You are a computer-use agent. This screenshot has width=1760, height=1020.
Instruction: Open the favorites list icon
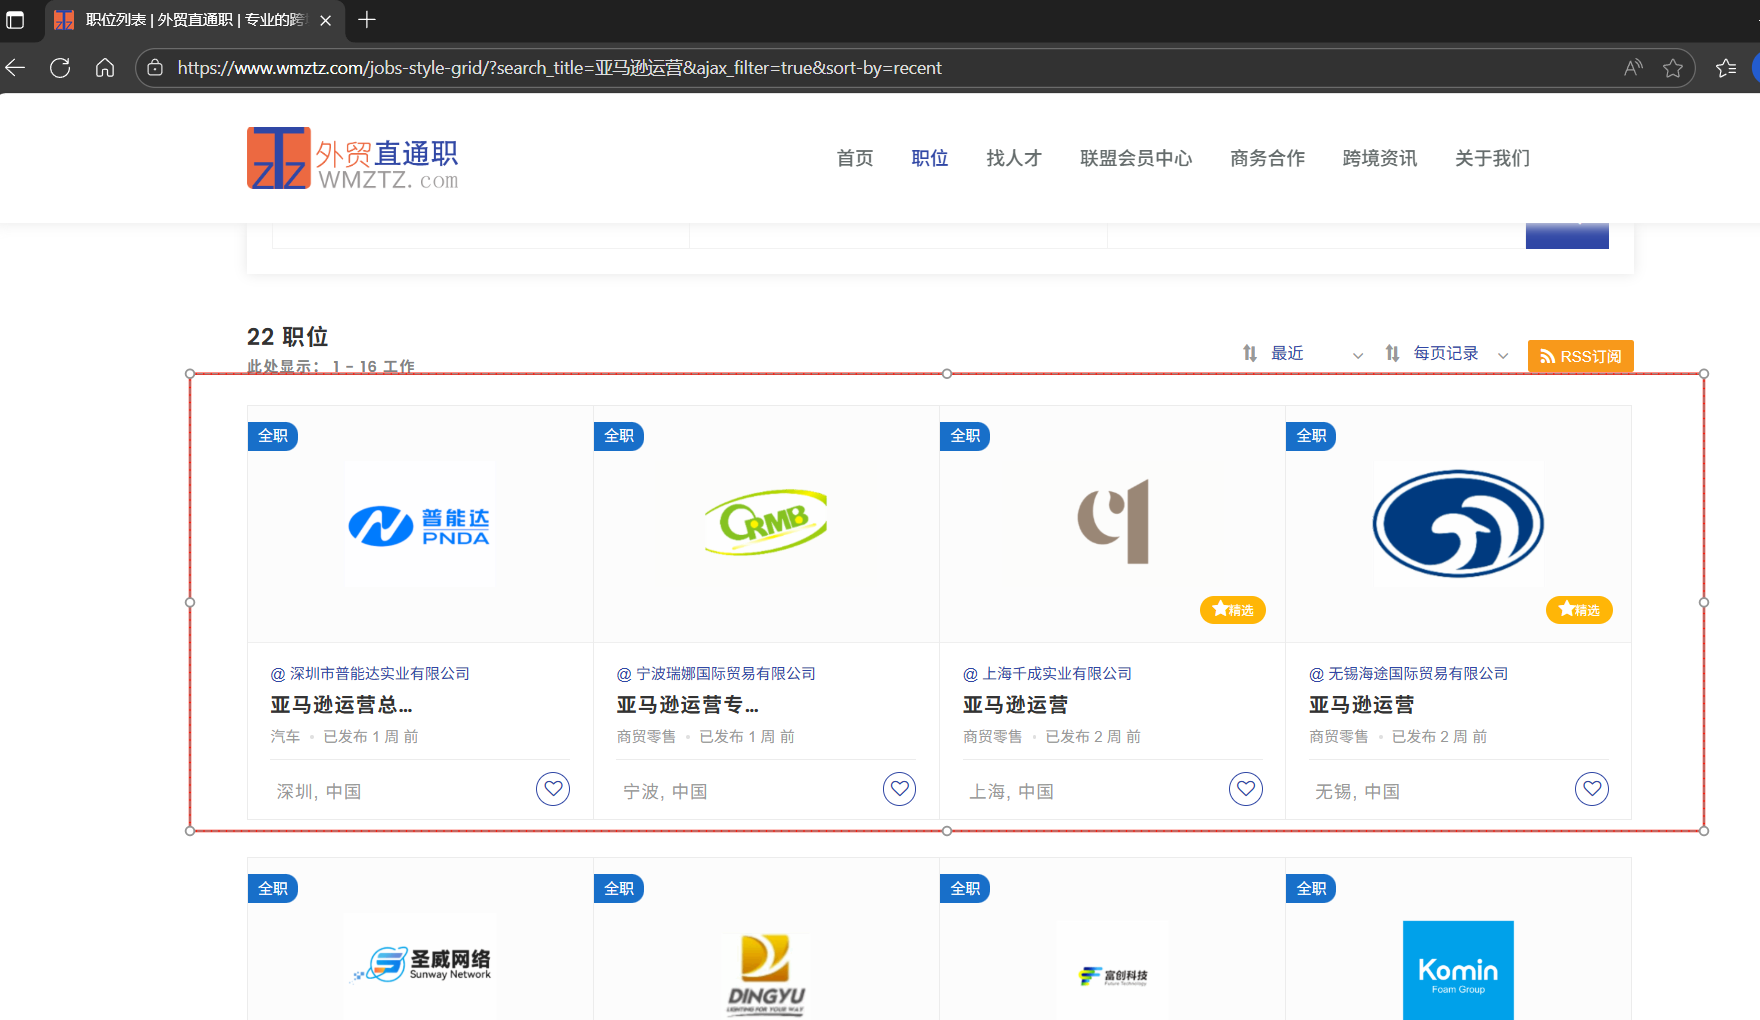[1726, 68]
